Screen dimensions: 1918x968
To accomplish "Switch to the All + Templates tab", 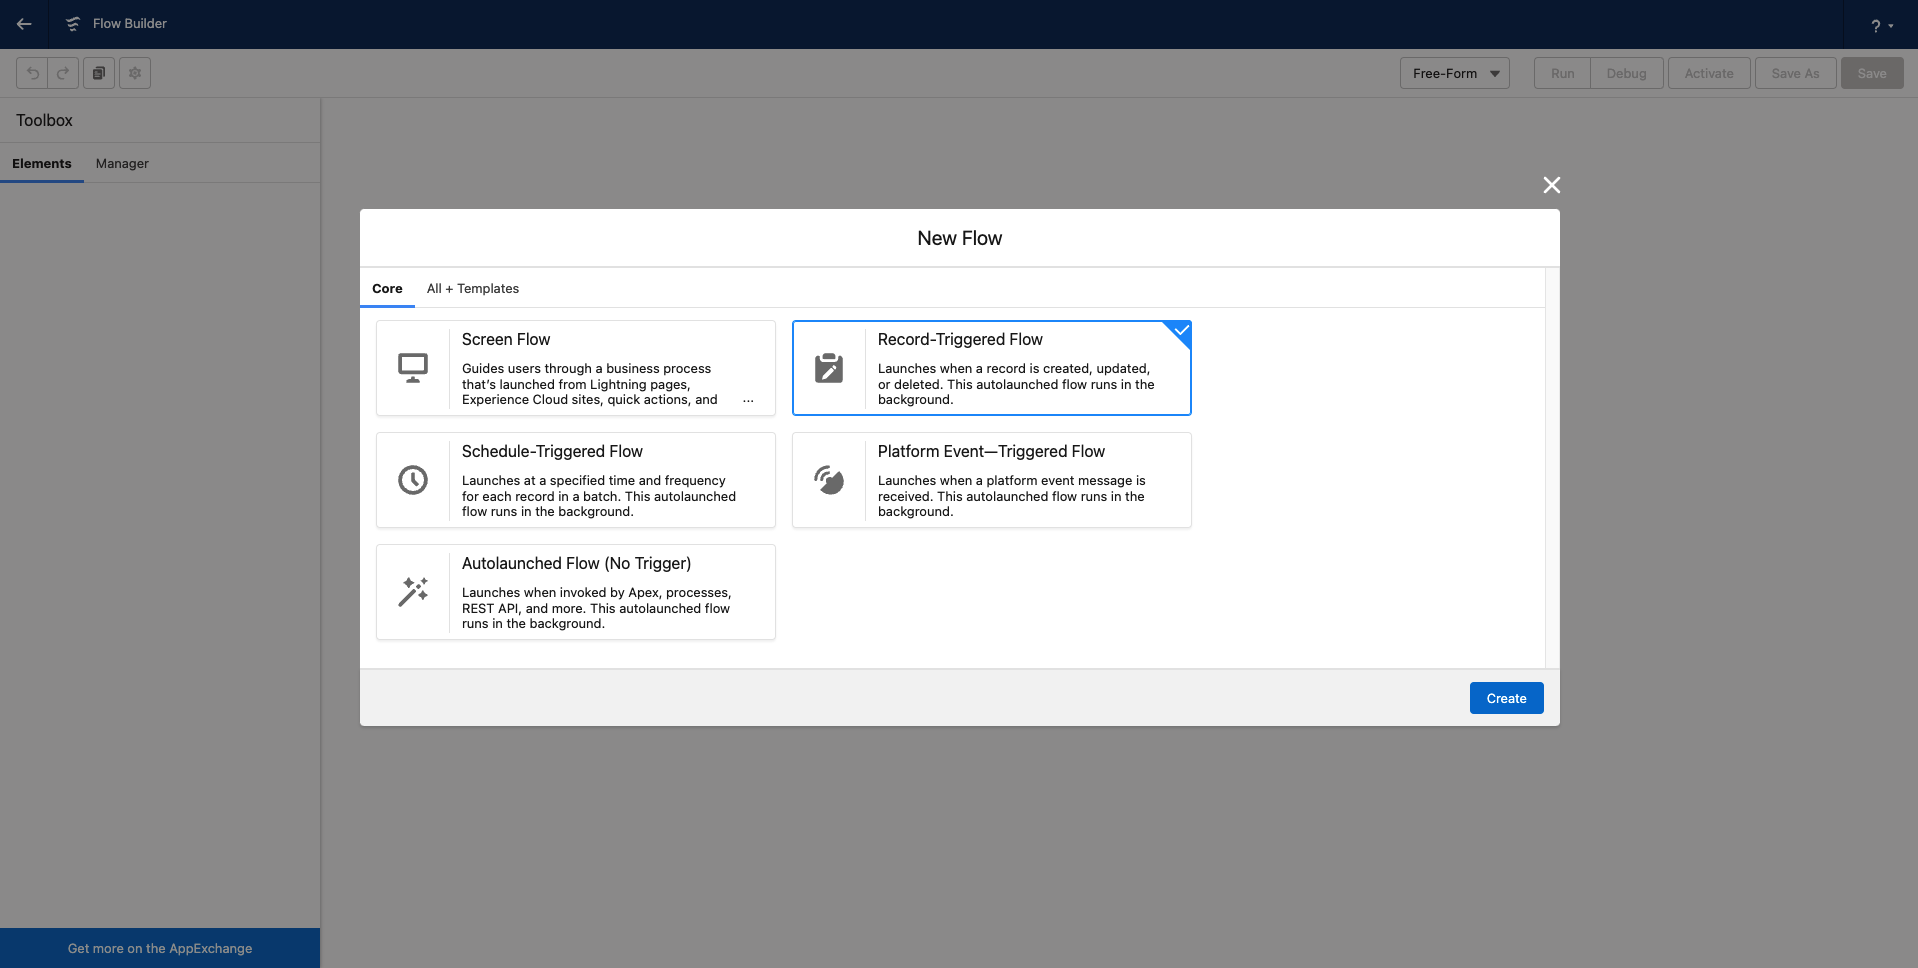I will pos(472,288).
